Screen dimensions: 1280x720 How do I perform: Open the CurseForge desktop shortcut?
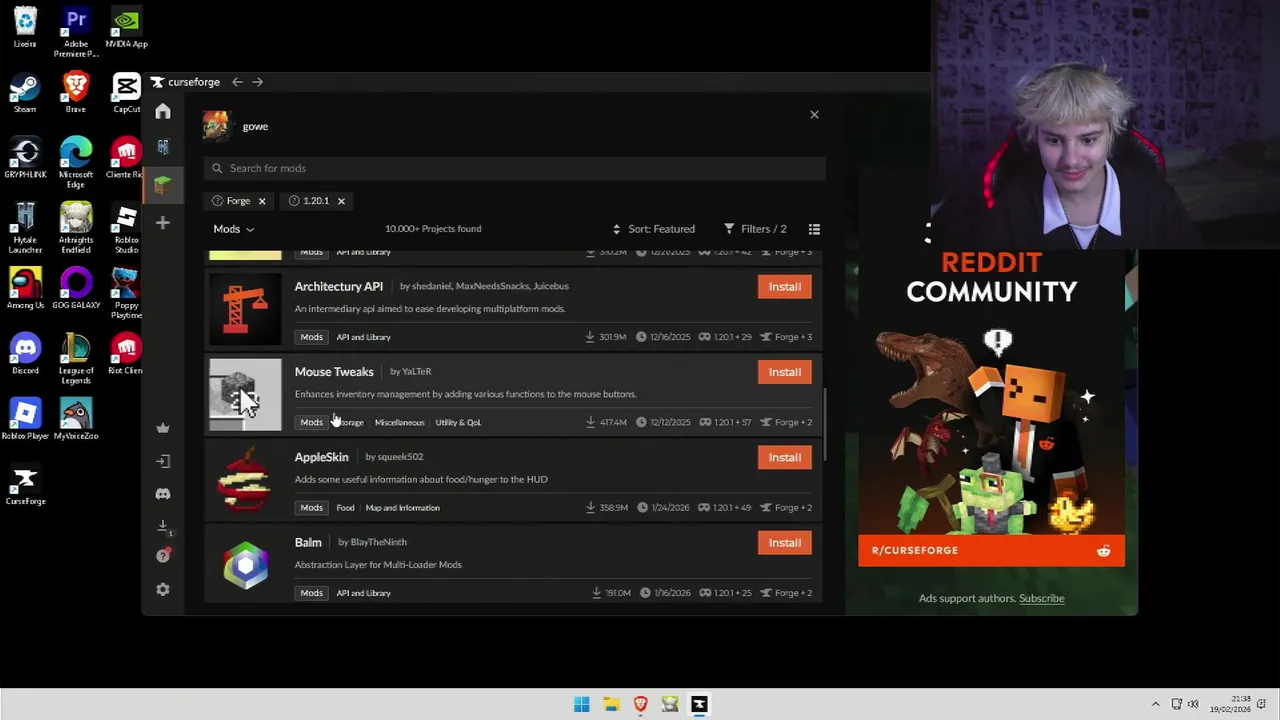tap(25, 485)
